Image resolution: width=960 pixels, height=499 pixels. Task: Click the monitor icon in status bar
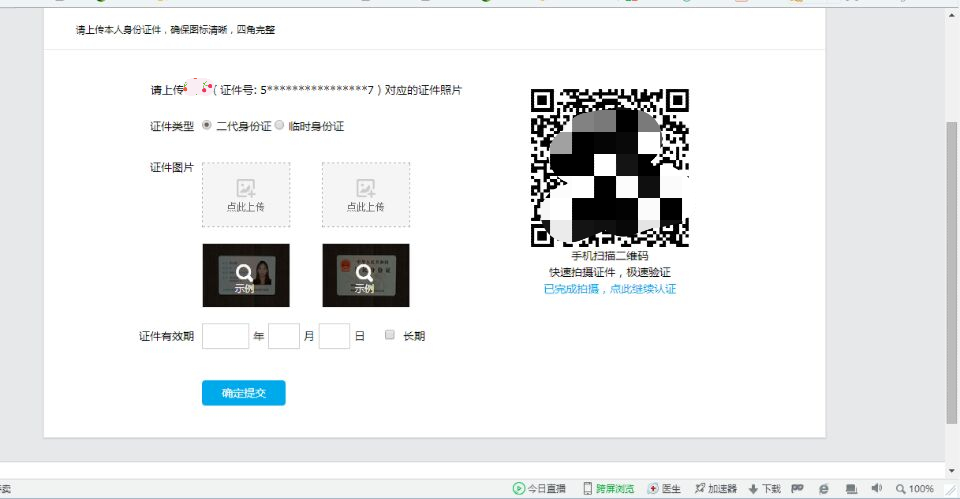pos(851,489)
